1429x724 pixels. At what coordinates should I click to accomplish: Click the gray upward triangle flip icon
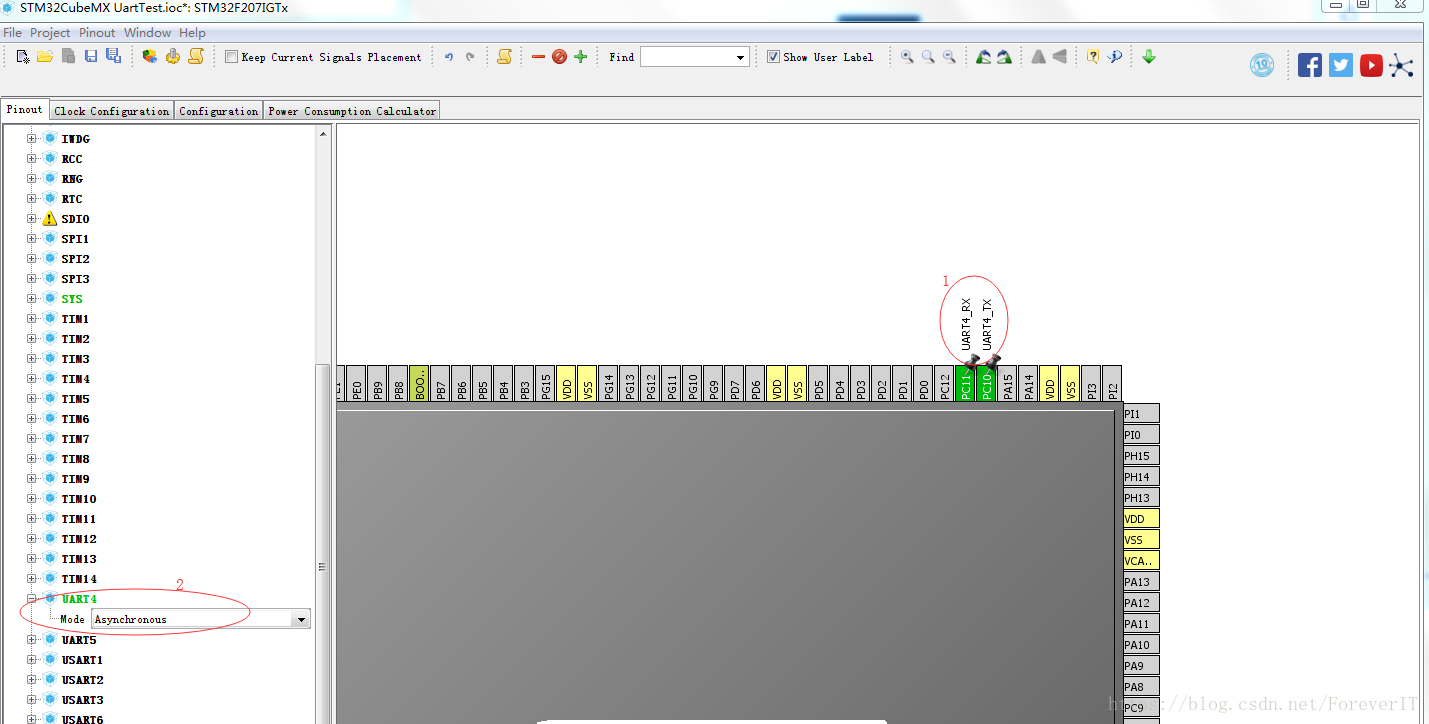[x=1038, y=57]
